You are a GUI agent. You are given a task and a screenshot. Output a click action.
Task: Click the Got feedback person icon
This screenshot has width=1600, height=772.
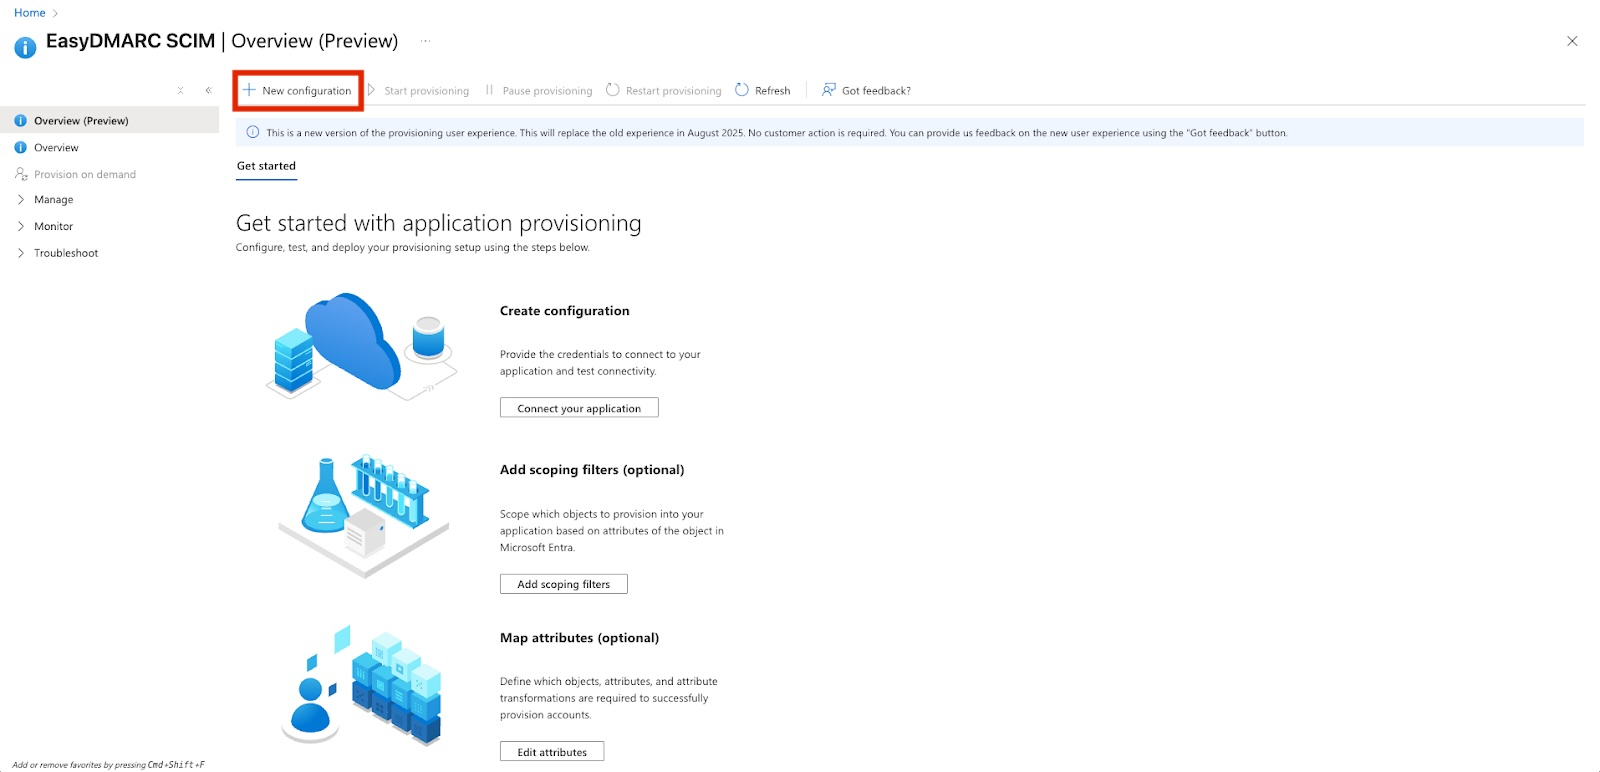pos(828,90)
